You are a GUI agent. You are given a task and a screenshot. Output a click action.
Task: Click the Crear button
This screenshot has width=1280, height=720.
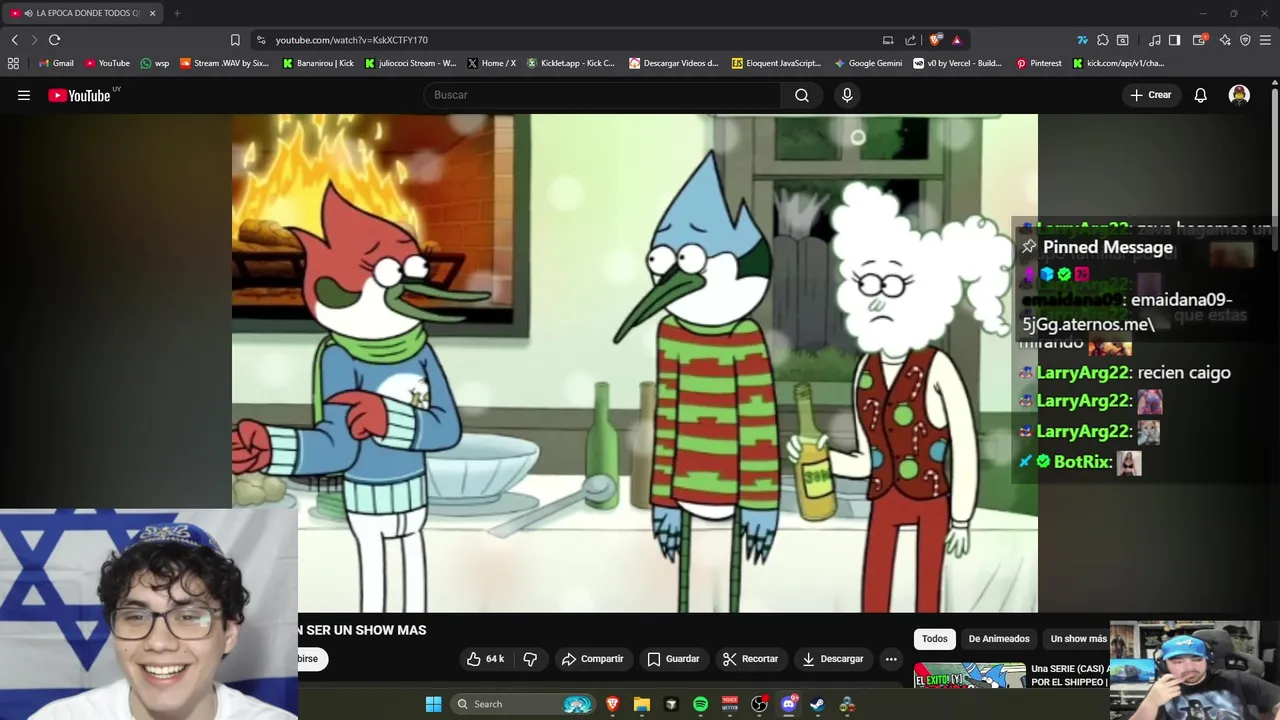(x=1150, y=95)
